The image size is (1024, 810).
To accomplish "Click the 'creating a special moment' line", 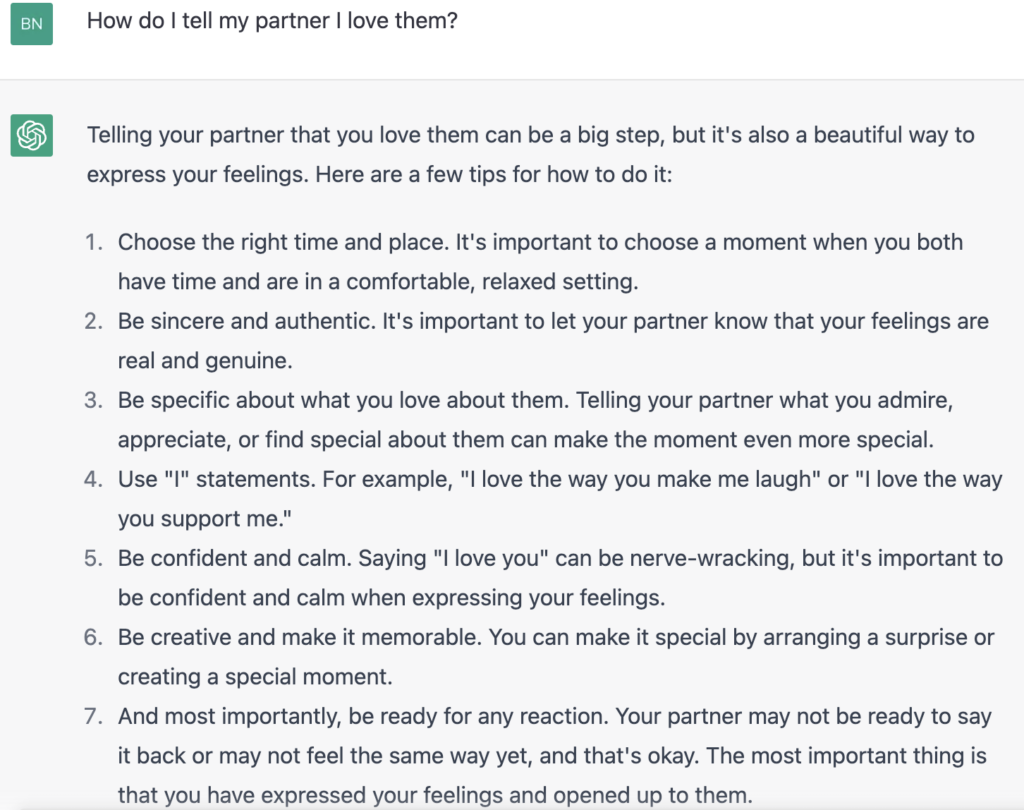I will [255, 677].
